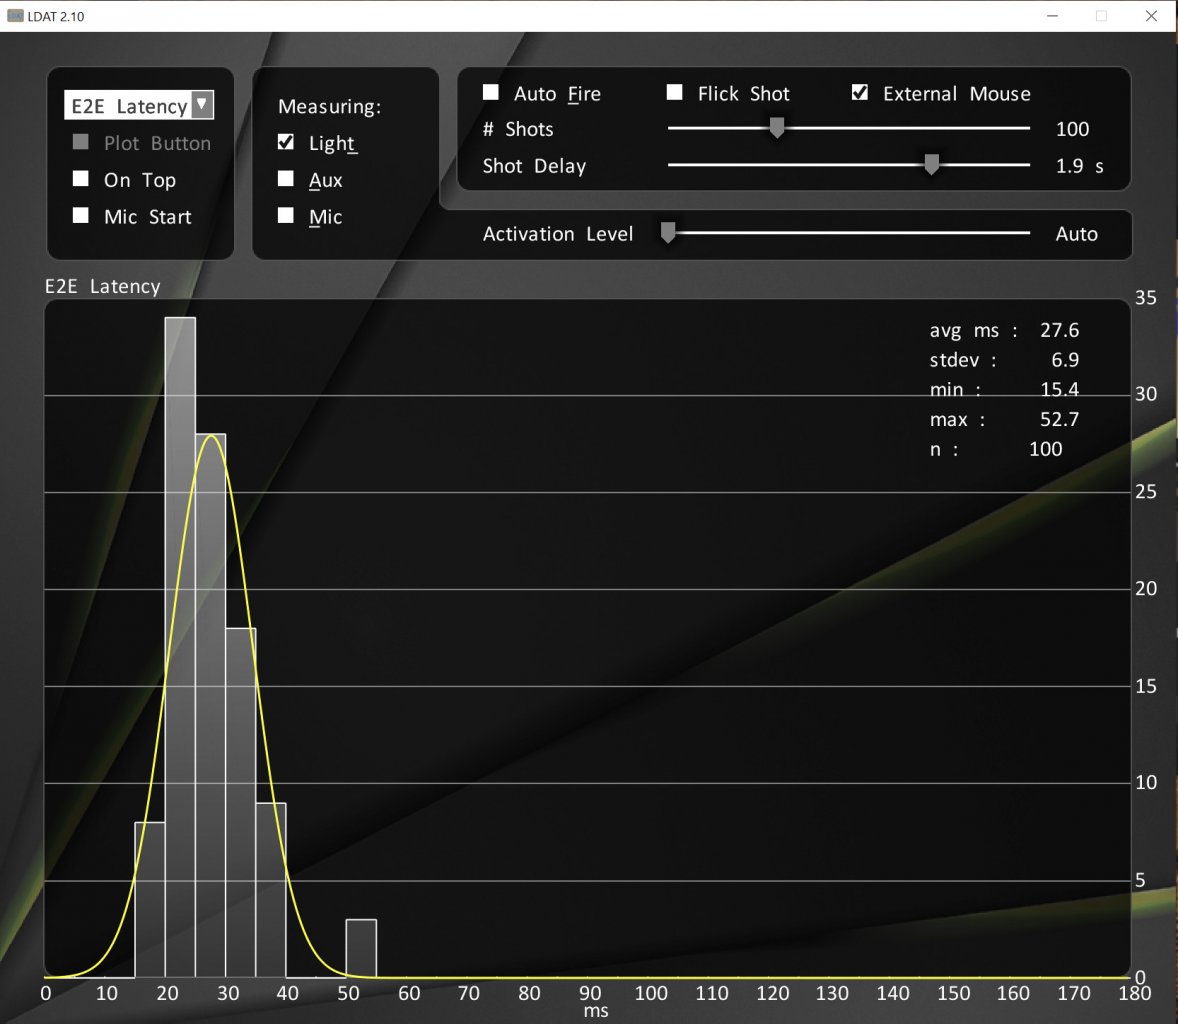Click the Activation Level slider handle
This screenshot has width=1178, height=1024.
tap(668, 233)
